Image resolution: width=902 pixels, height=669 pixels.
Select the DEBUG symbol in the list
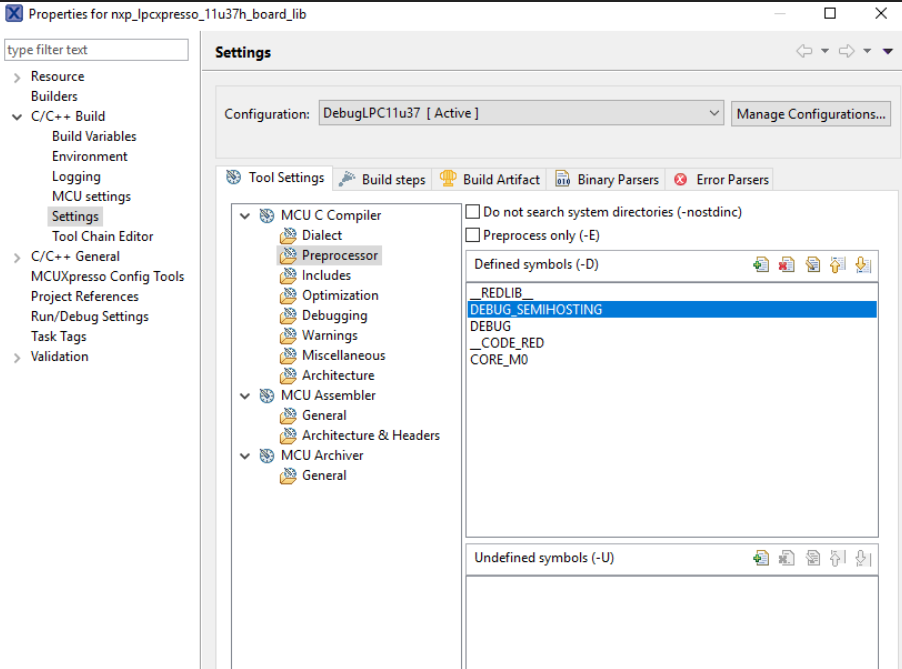491,326
